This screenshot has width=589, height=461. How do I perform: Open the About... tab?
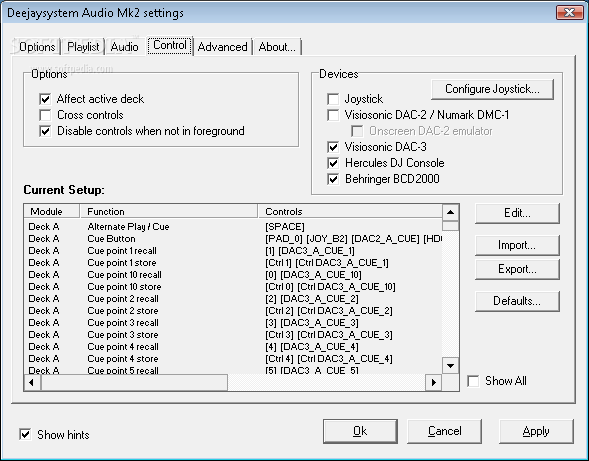[277, 47]
